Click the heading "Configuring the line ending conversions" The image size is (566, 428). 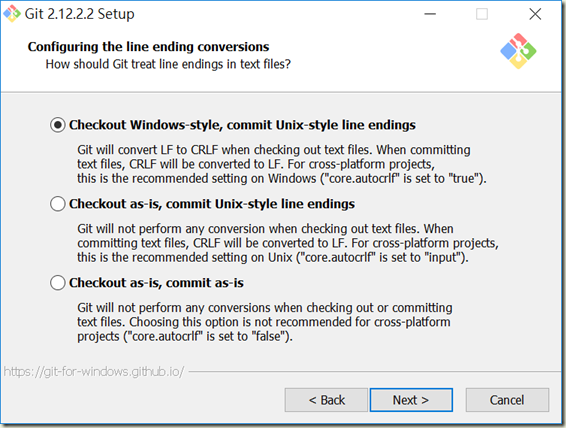pos(148,47)
